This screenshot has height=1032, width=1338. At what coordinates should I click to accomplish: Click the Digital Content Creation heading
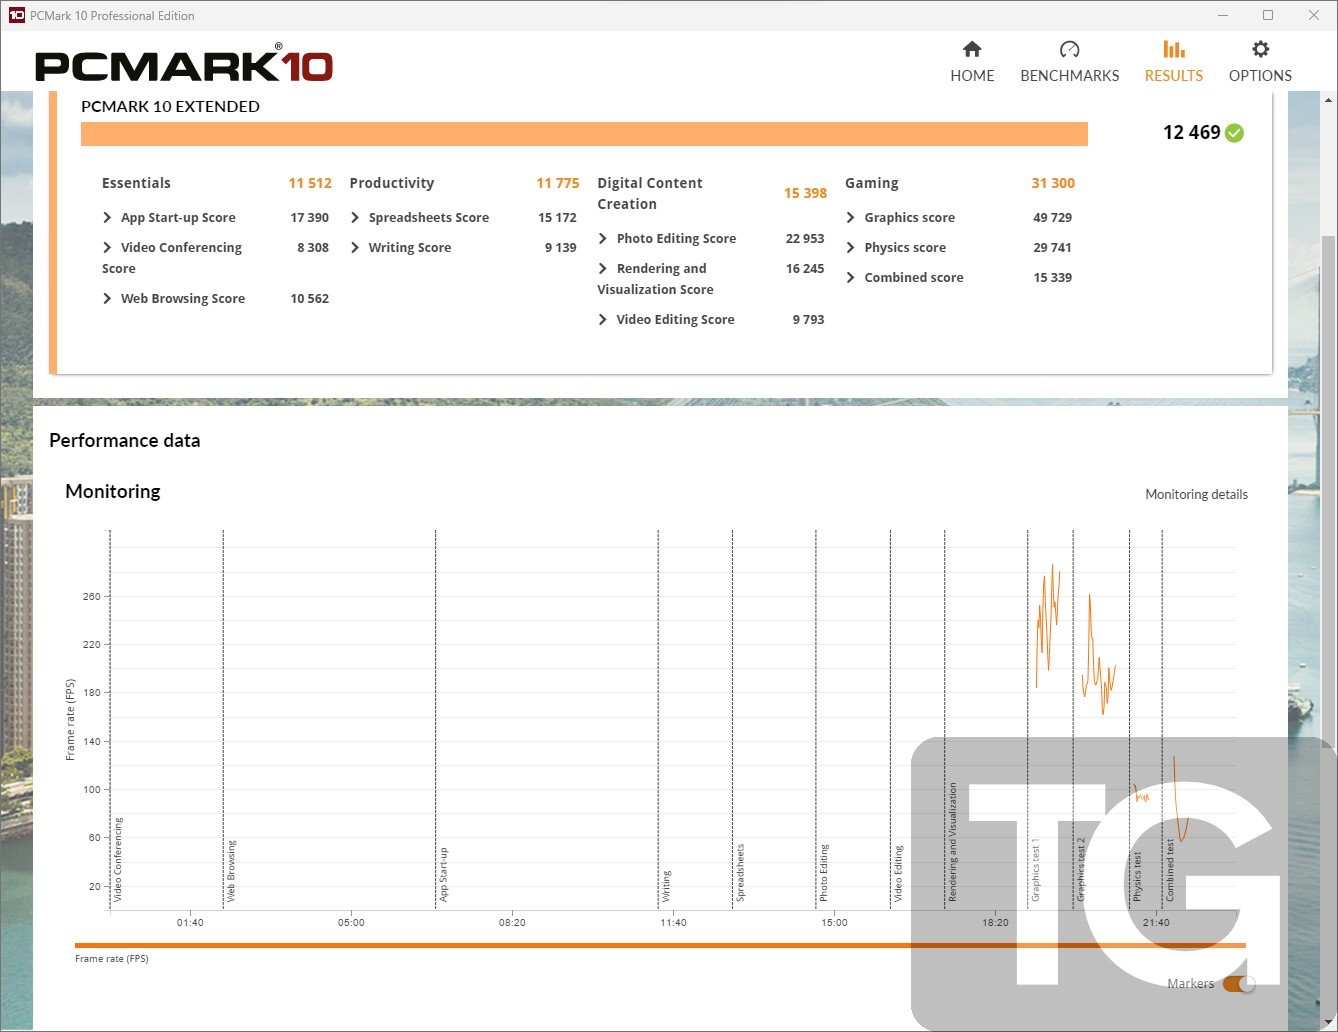pos(650,193)
